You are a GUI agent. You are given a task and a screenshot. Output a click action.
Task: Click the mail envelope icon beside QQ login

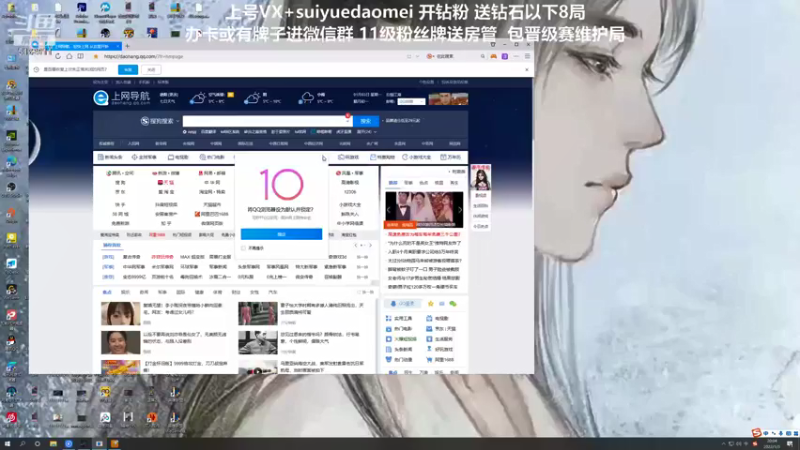tap(442, 304)
